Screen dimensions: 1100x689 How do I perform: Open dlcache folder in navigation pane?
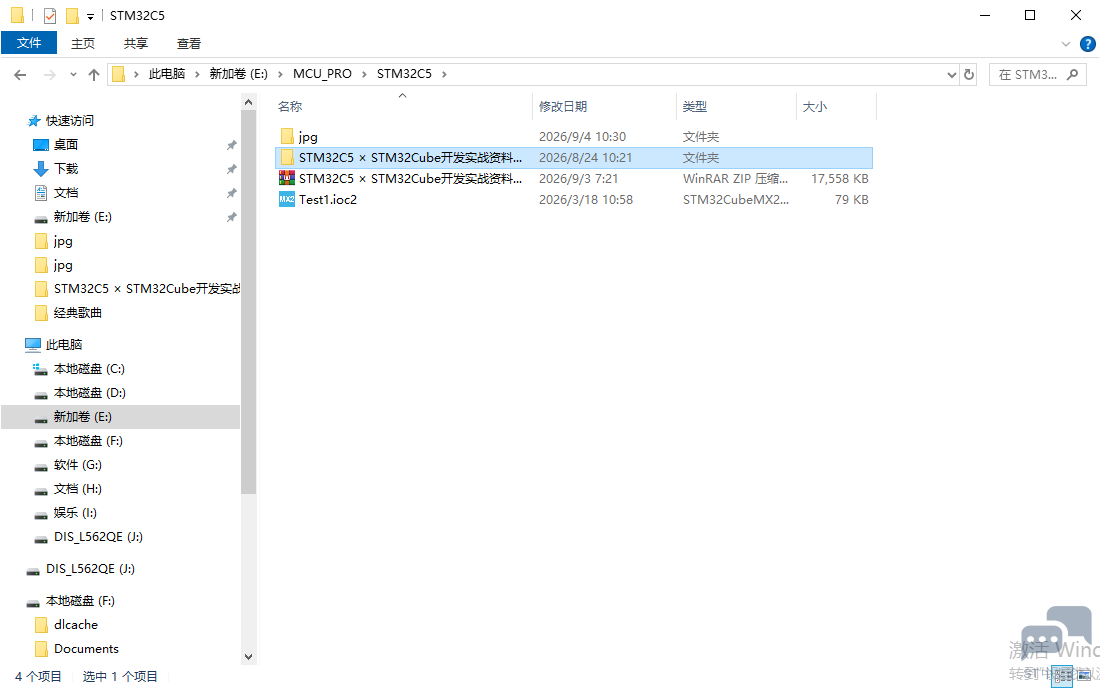[x=76, y=624]
